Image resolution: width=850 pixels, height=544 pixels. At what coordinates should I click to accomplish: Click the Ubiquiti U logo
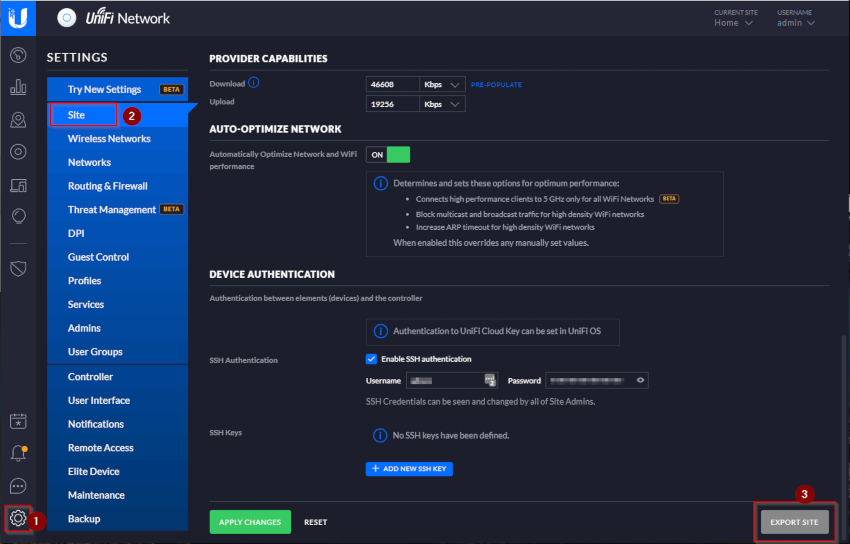[x=18, y=18]
